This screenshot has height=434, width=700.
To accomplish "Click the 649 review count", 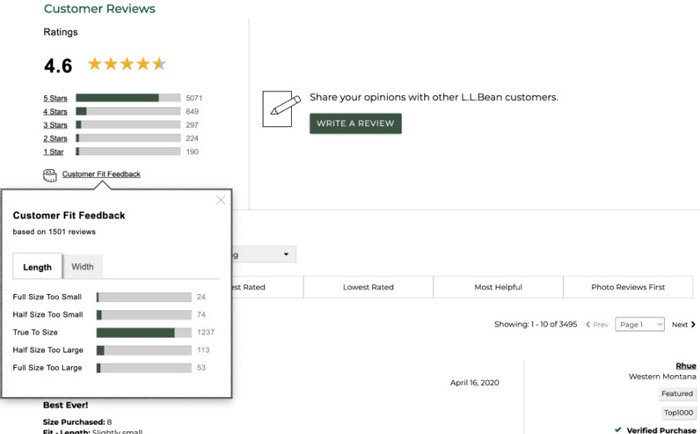I will (x=192, y=112).
